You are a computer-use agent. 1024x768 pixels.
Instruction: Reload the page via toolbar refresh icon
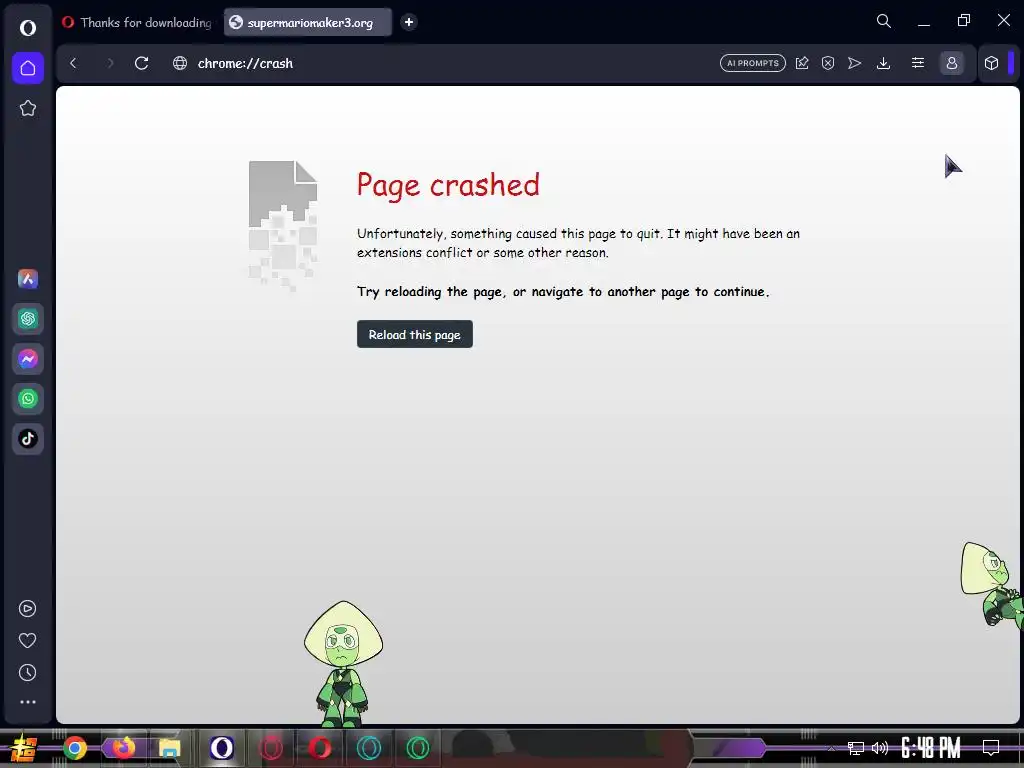click(x=142, y=63)
